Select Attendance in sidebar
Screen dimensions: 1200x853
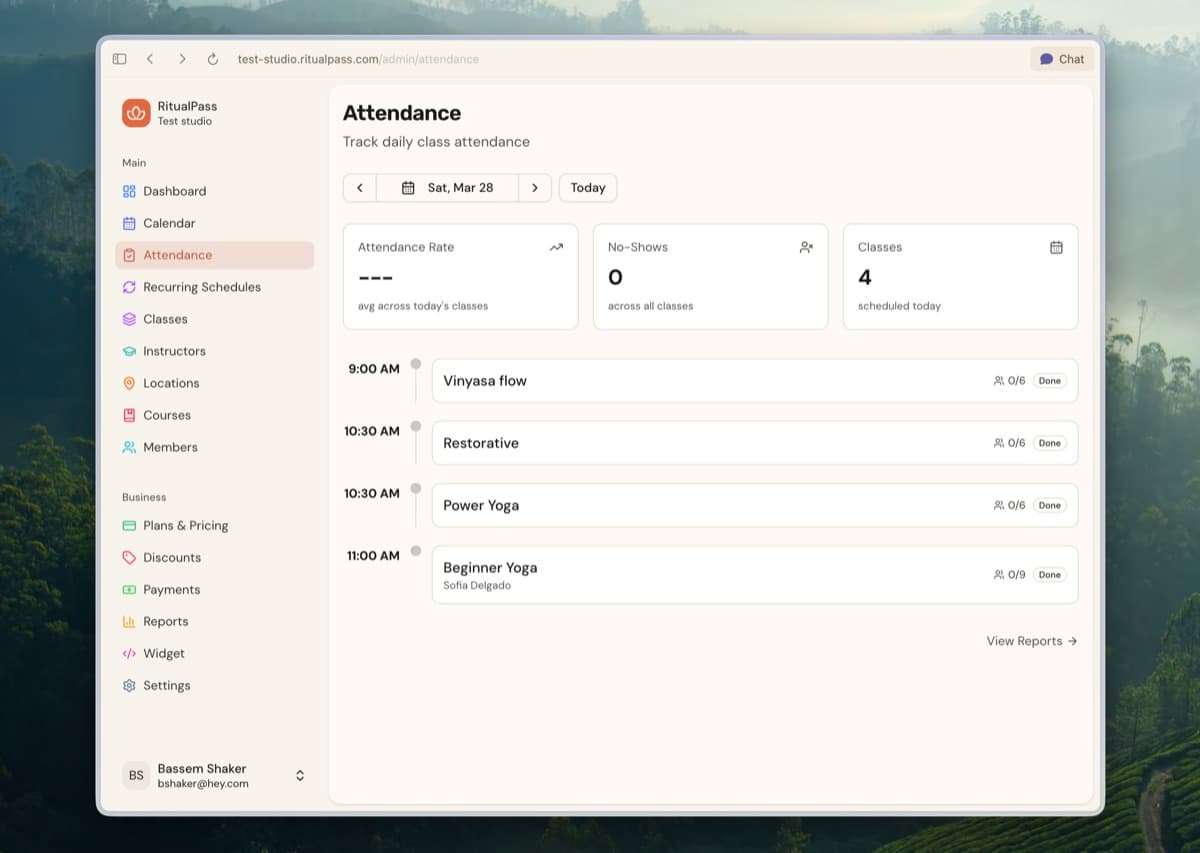(x=215, y=255)
